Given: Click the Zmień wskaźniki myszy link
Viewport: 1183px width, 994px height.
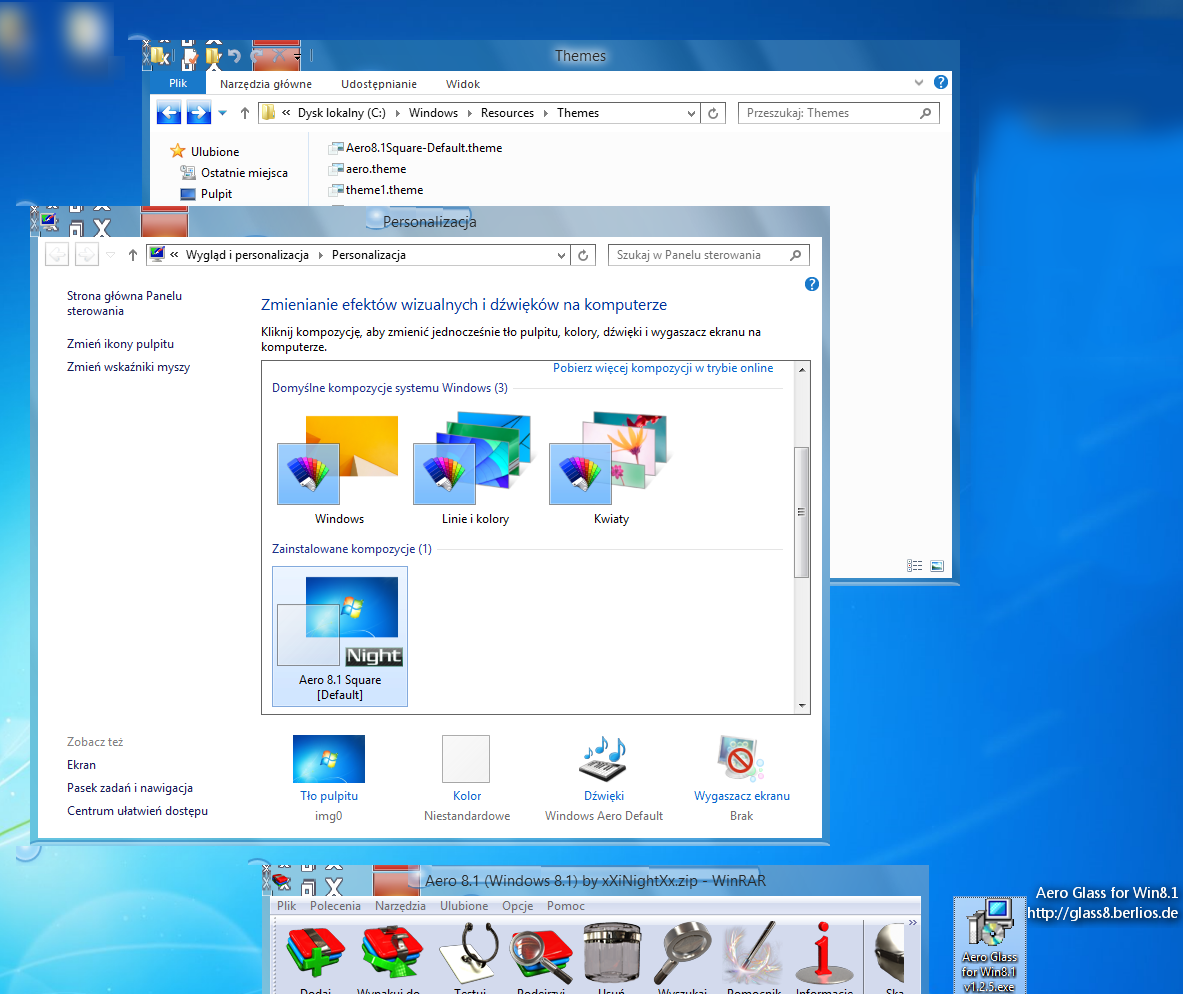Looking at the screenshot, I should [128, 367].
